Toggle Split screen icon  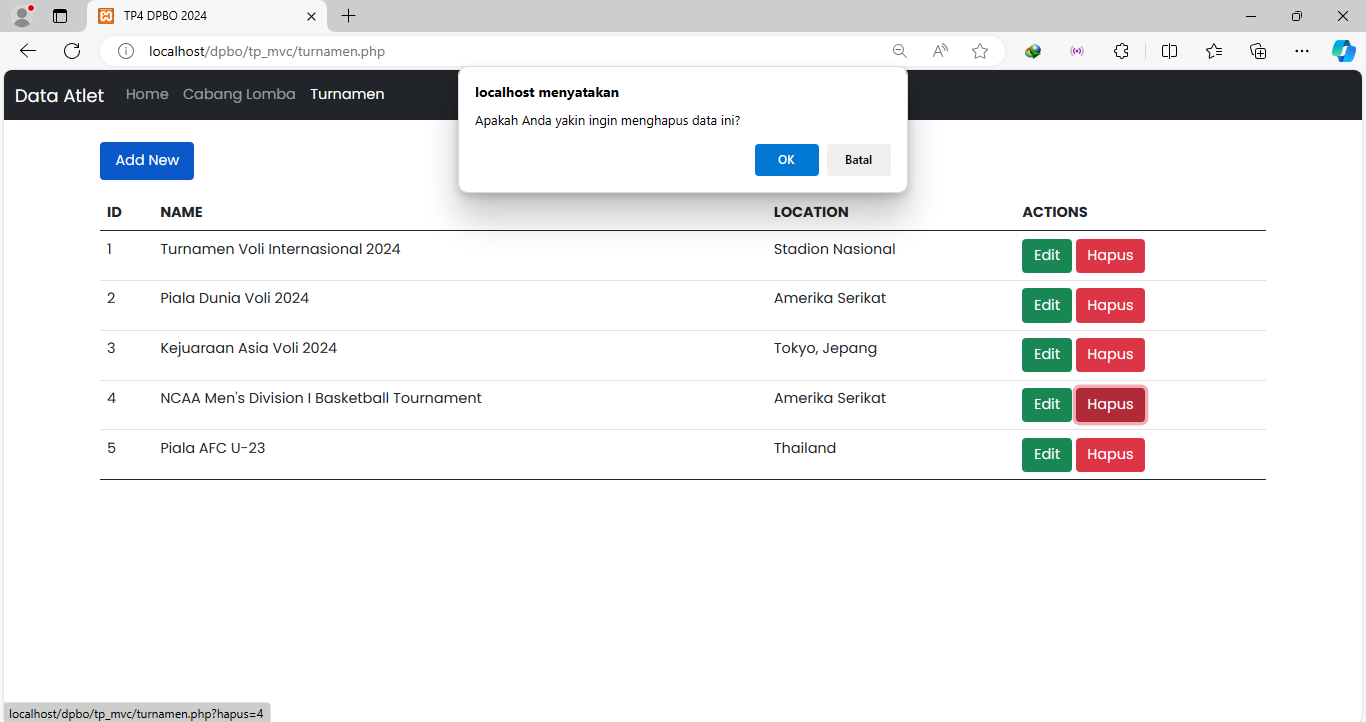1169,51
